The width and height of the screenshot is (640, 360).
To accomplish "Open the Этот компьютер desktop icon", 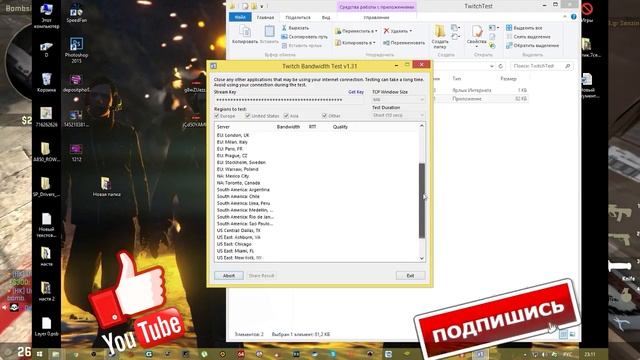I will pyautogui.click(x=46, y=16).
